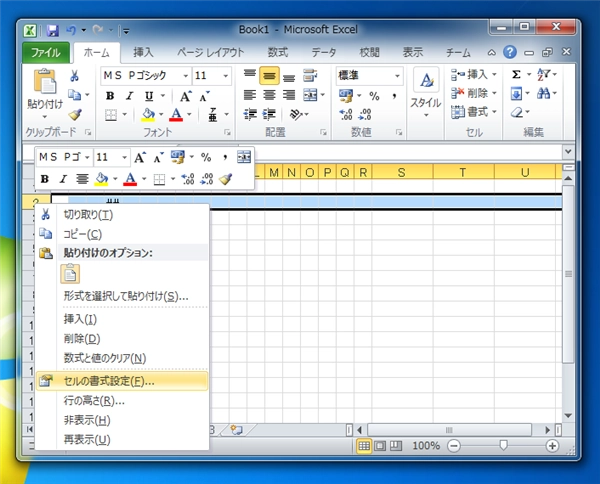The image size is (600, 484).
Task: Click the Excel Help question mark
Action: click(x=510, y=52)
